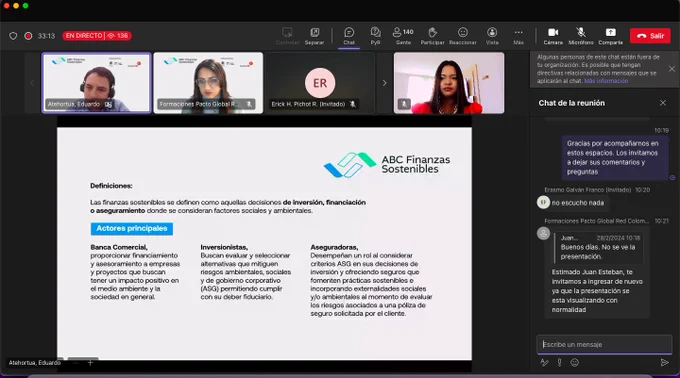The width and height of the screenshot is (680, 378).
Task: Open the message format options icon
Action: tap(544, 362)
